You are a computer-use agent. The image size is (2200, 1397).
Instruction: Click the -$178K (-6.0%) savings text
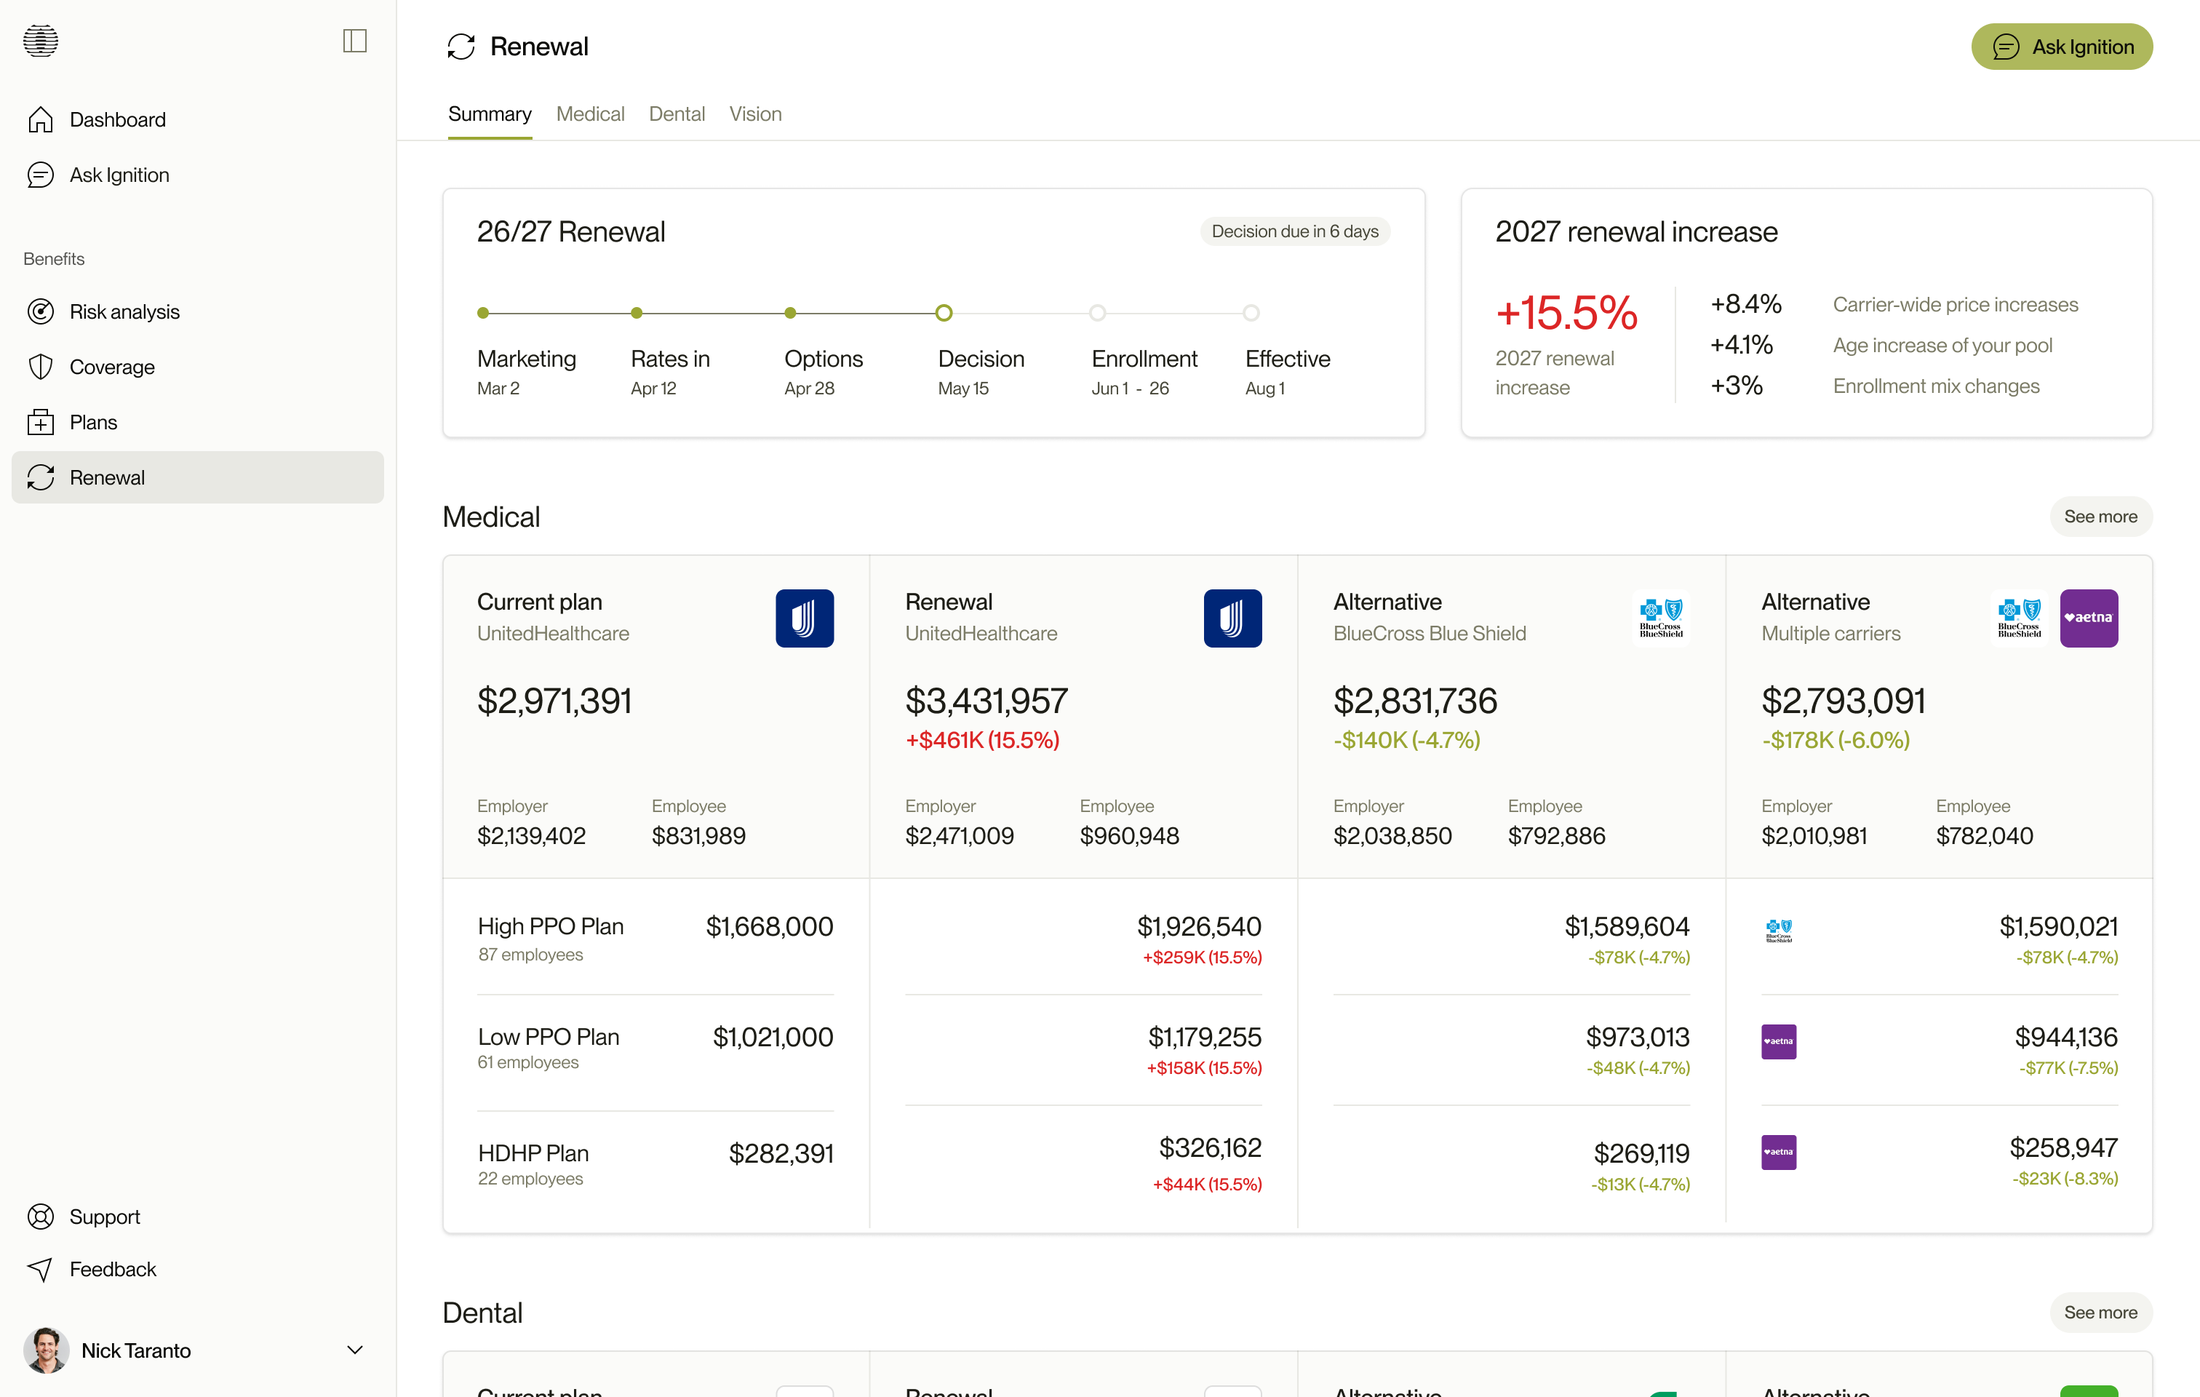click(1836, 741)
